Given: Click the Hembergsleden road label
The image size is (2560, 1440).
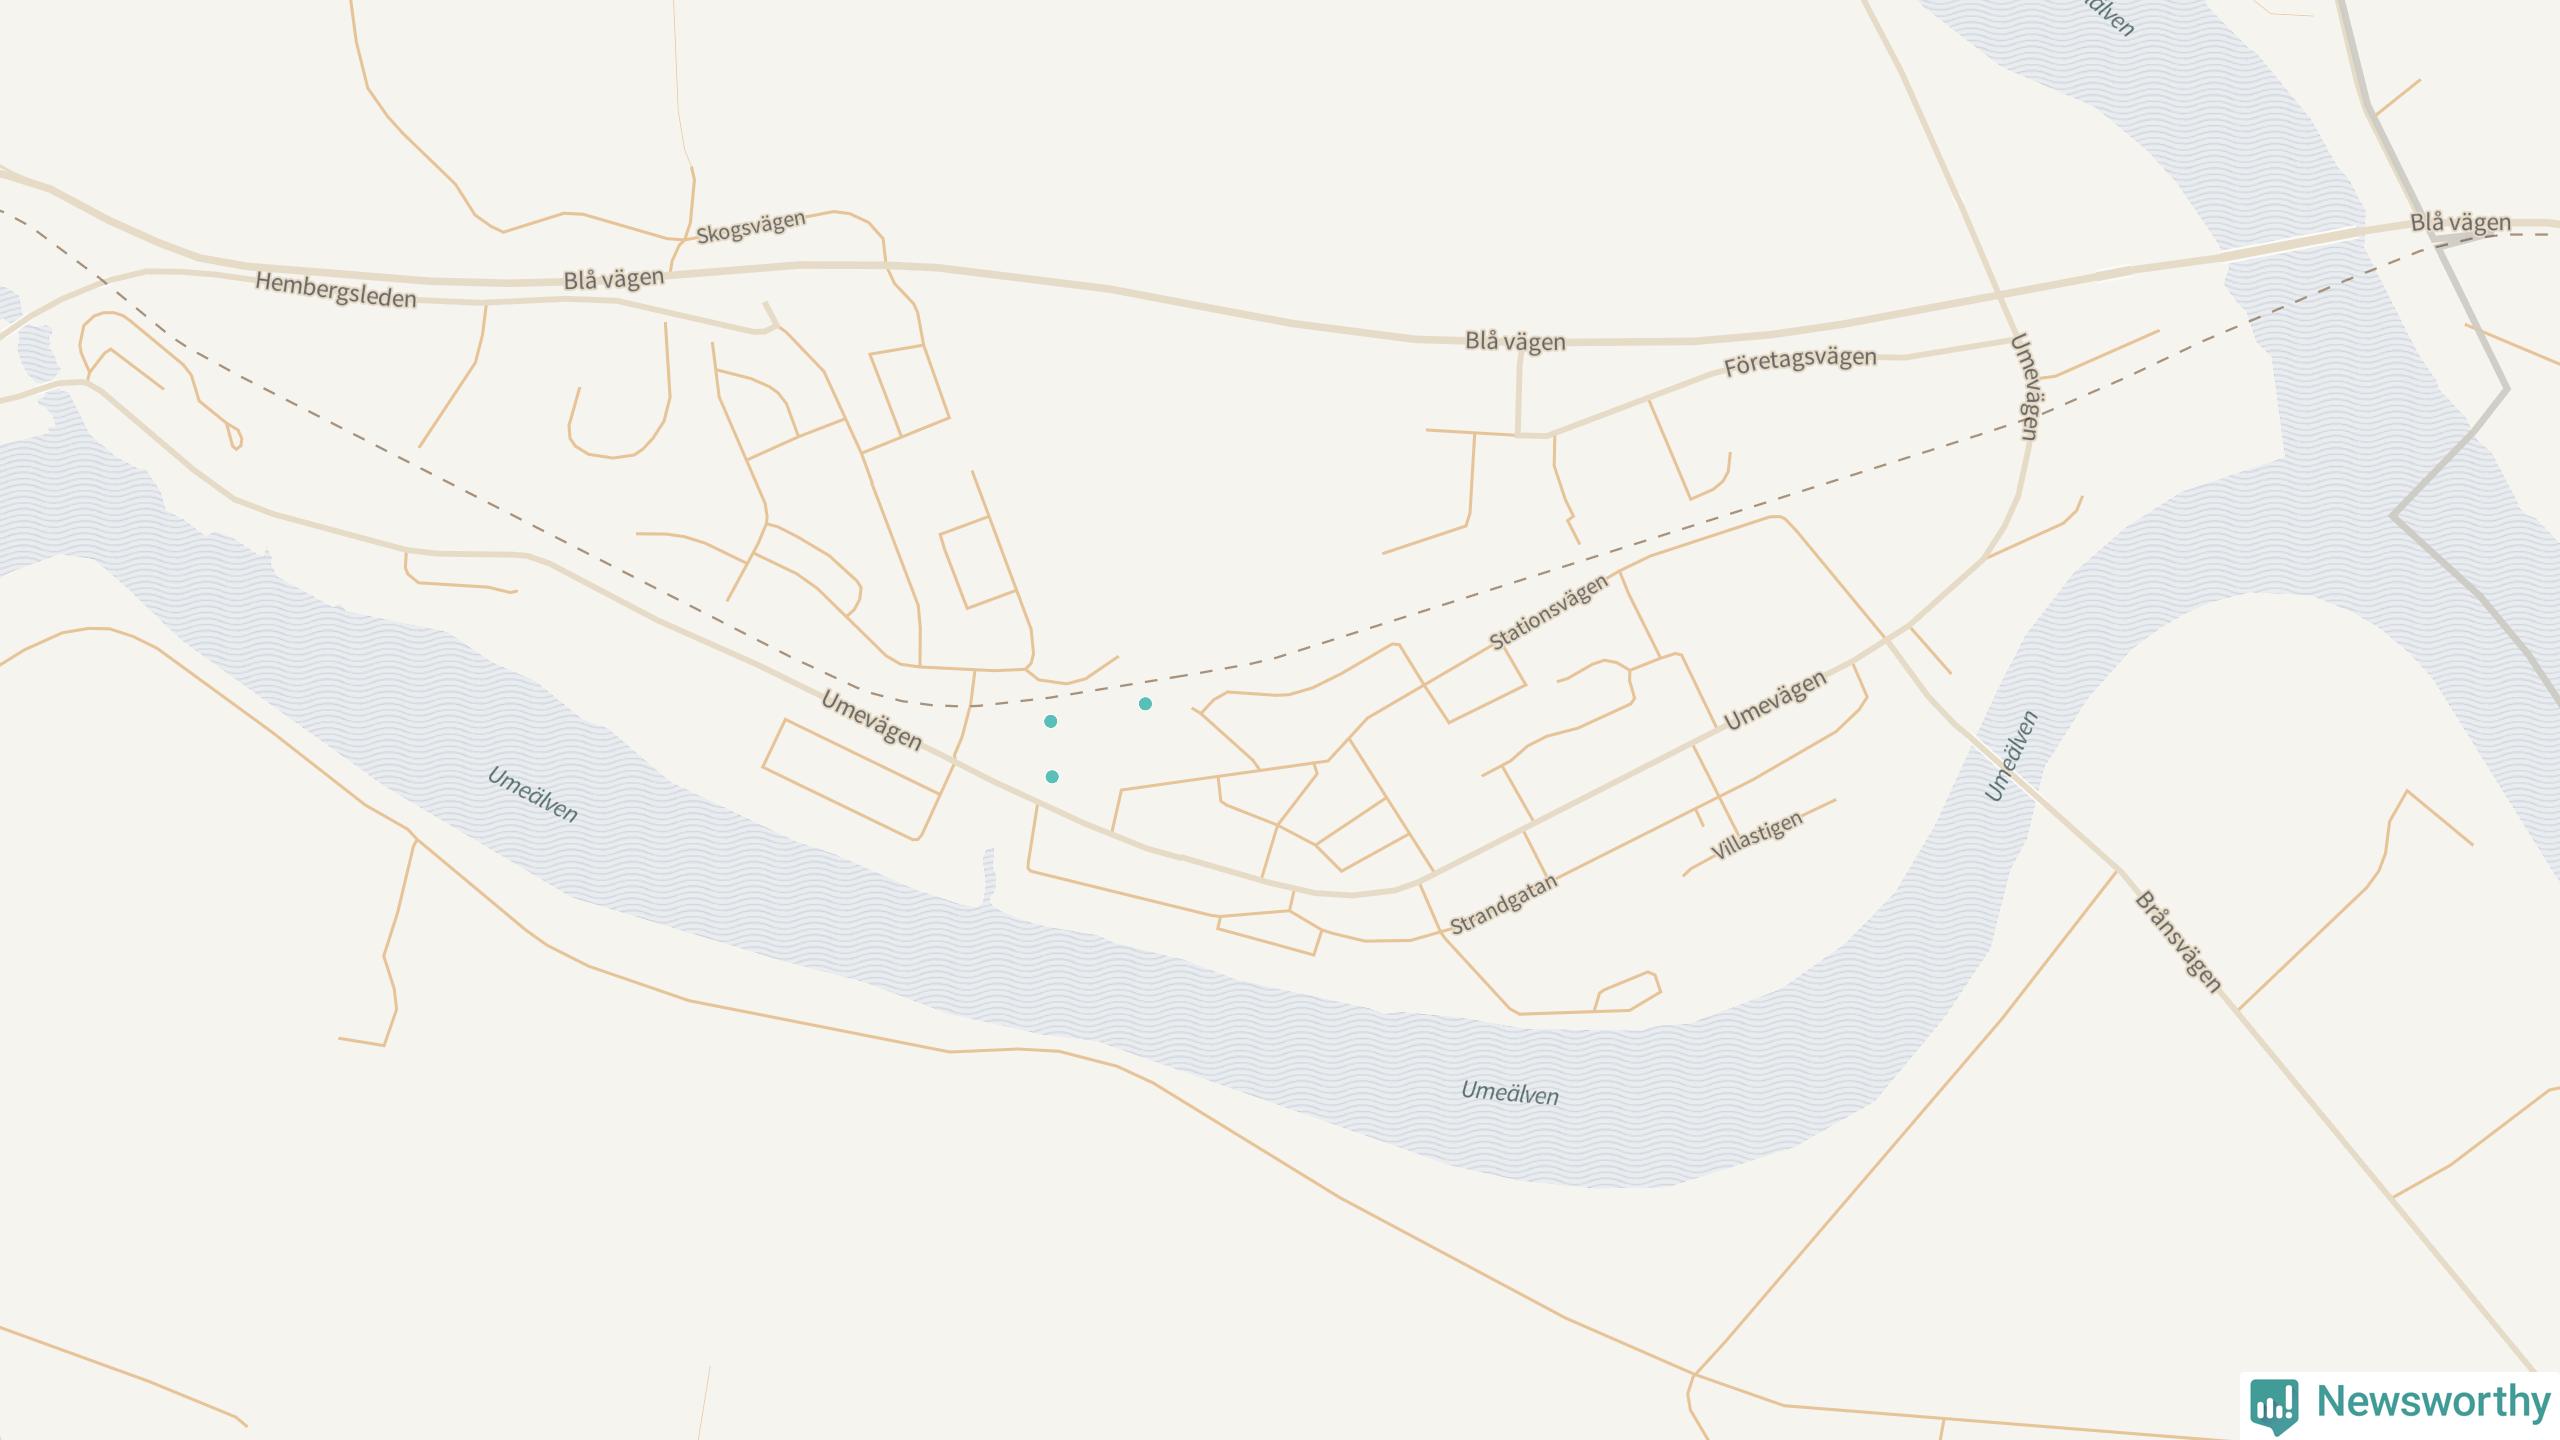Looking at the screenshot, I should (x=336, y=289).
